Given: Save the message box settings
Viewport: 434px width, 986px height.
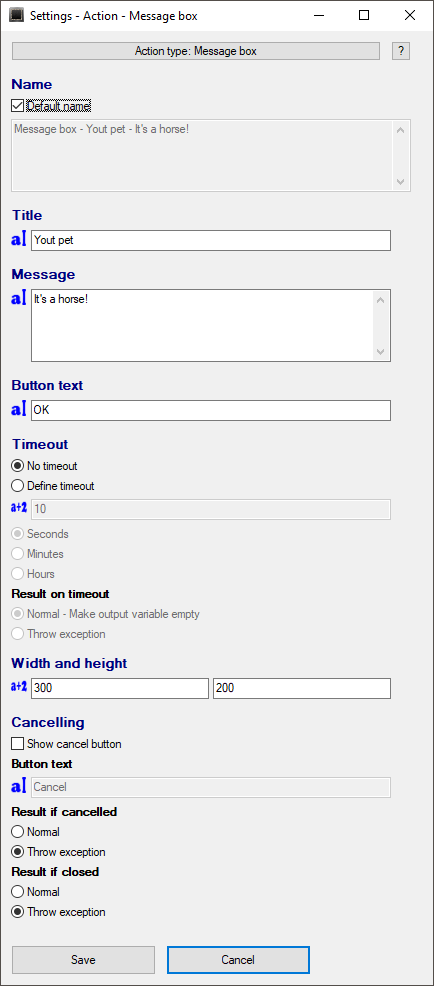Looking at the screenshot, I should pos(83,960).
